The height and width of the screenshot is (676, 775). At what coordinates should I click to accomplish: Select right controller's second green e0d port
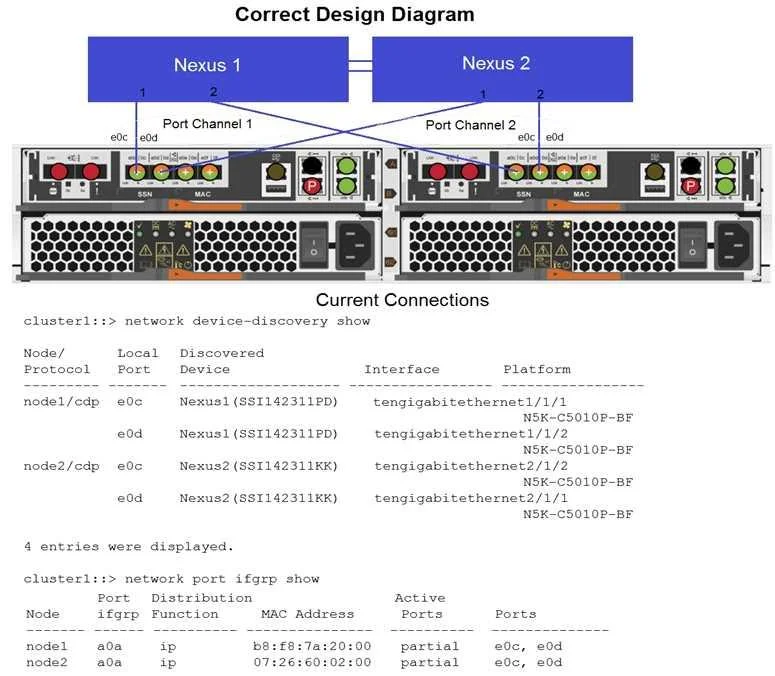pos(540,172)
